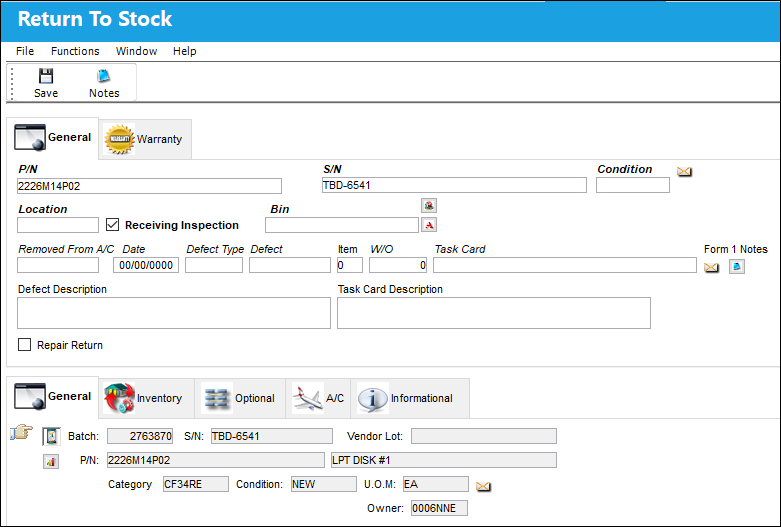Open the File menu
The width and height of the screenshot is (781, 527).
[25, 51]
